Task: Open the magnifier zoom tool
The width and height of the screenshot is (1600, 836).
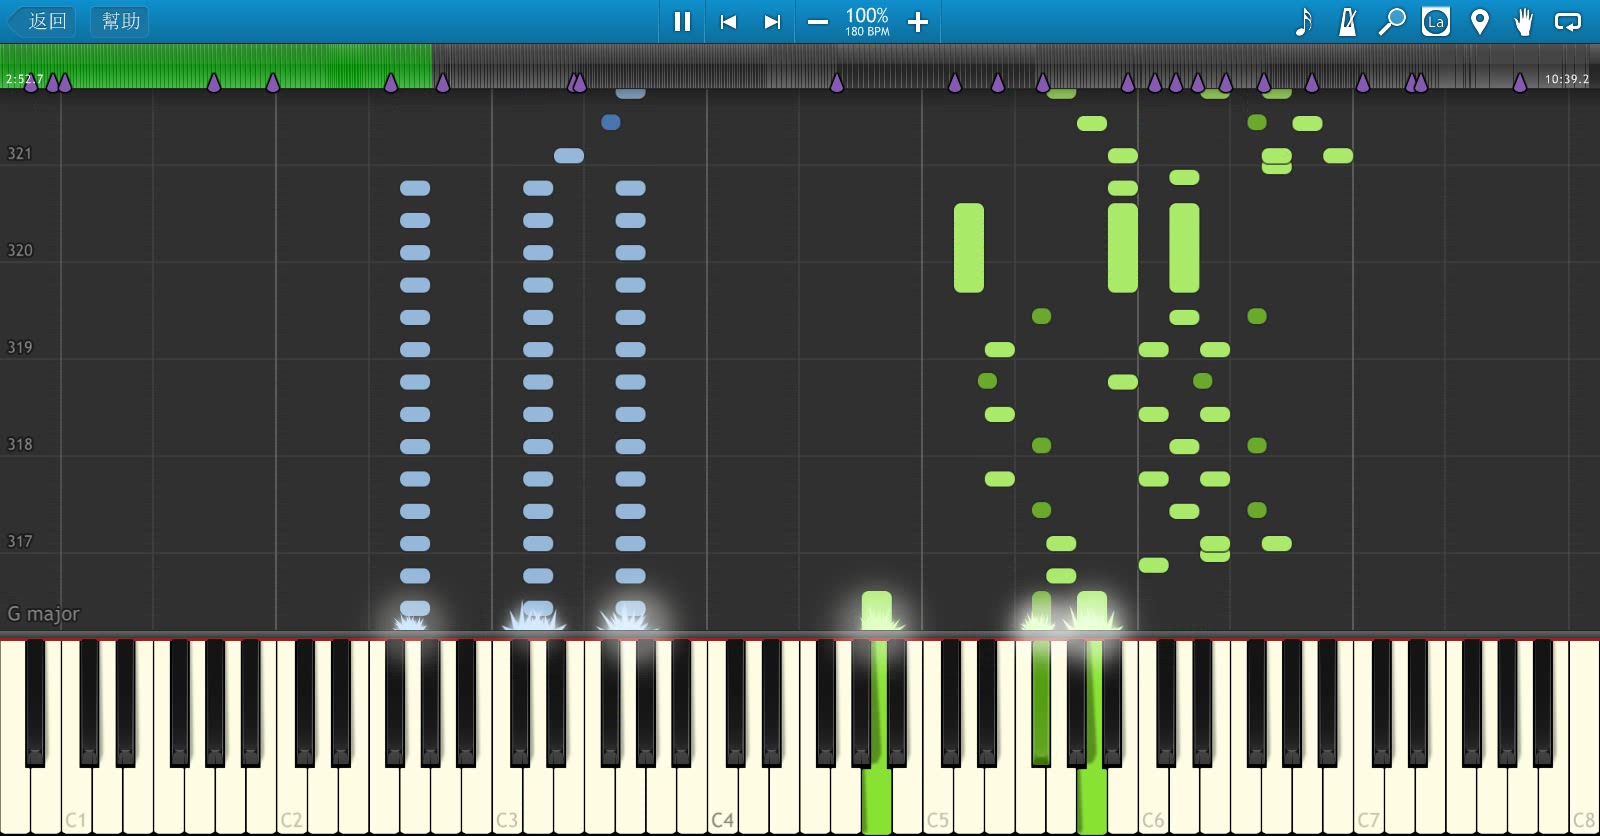Action: (1391, 21)
